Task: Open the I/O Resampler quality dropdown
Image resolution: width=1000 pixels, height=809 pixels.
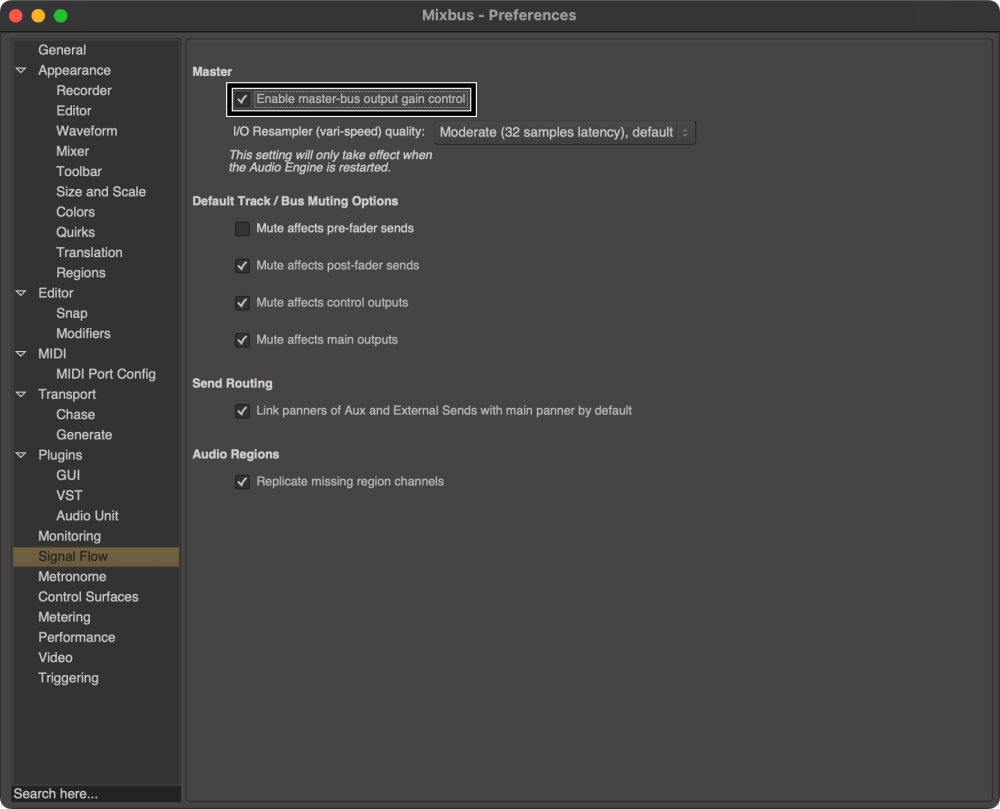Action: click(x=564, y=131)
